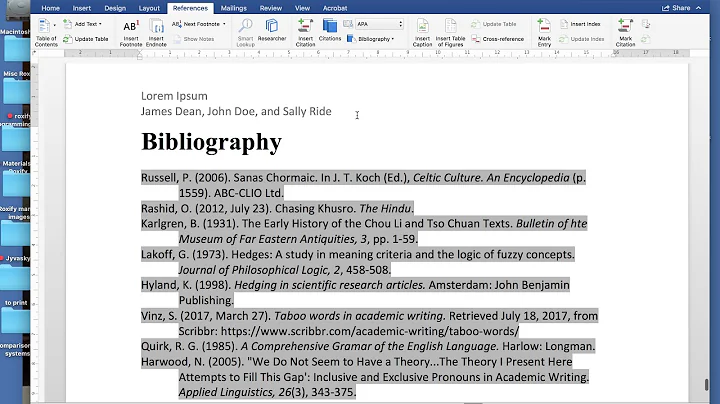This screenshot has height=404, width=720.
Task: Click the Quirk, R. G. (1985) entry
Action: coord(368,346)
